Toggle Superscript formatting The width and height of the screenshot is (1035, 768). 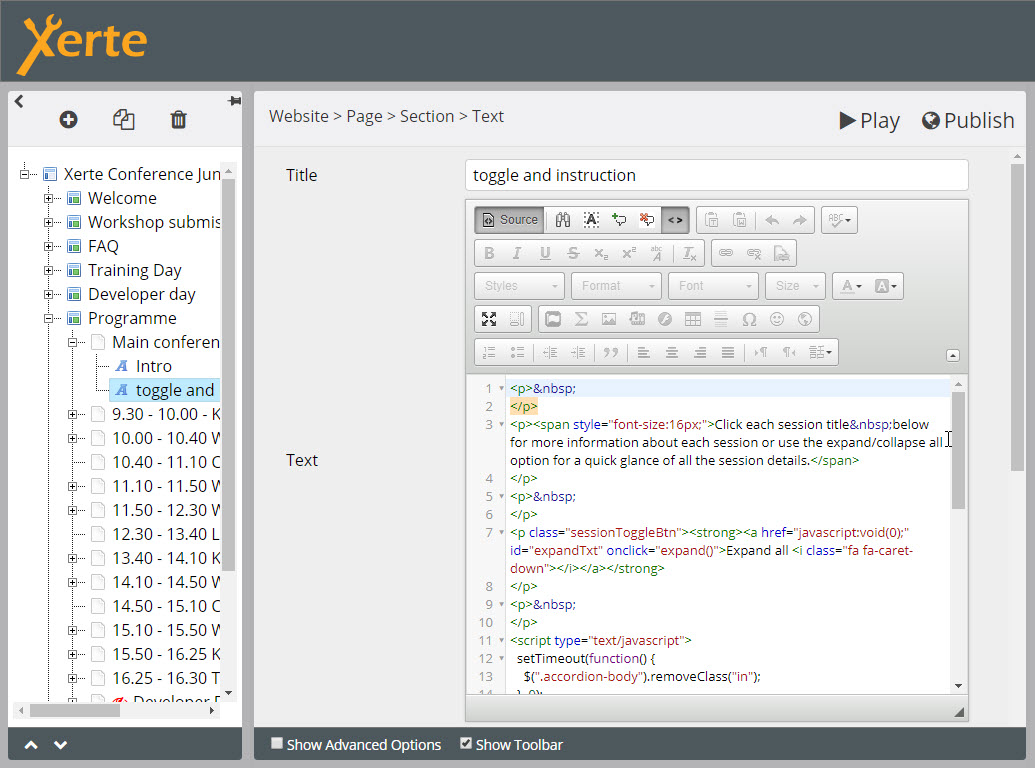click(629, 253)
